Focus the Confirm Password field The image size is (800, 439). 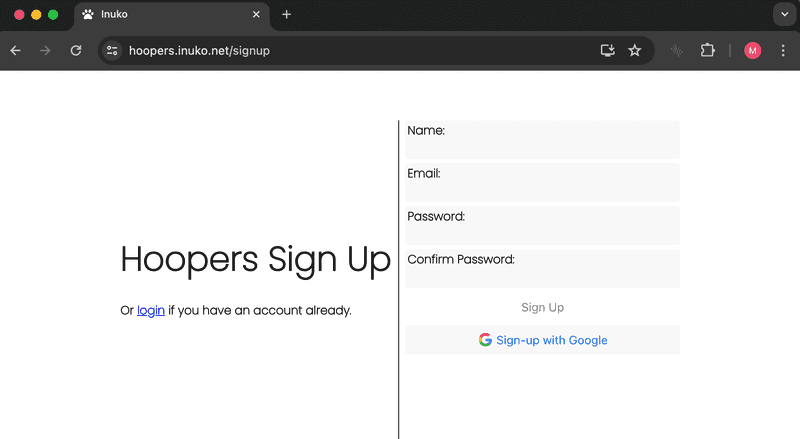click(542, 268)
